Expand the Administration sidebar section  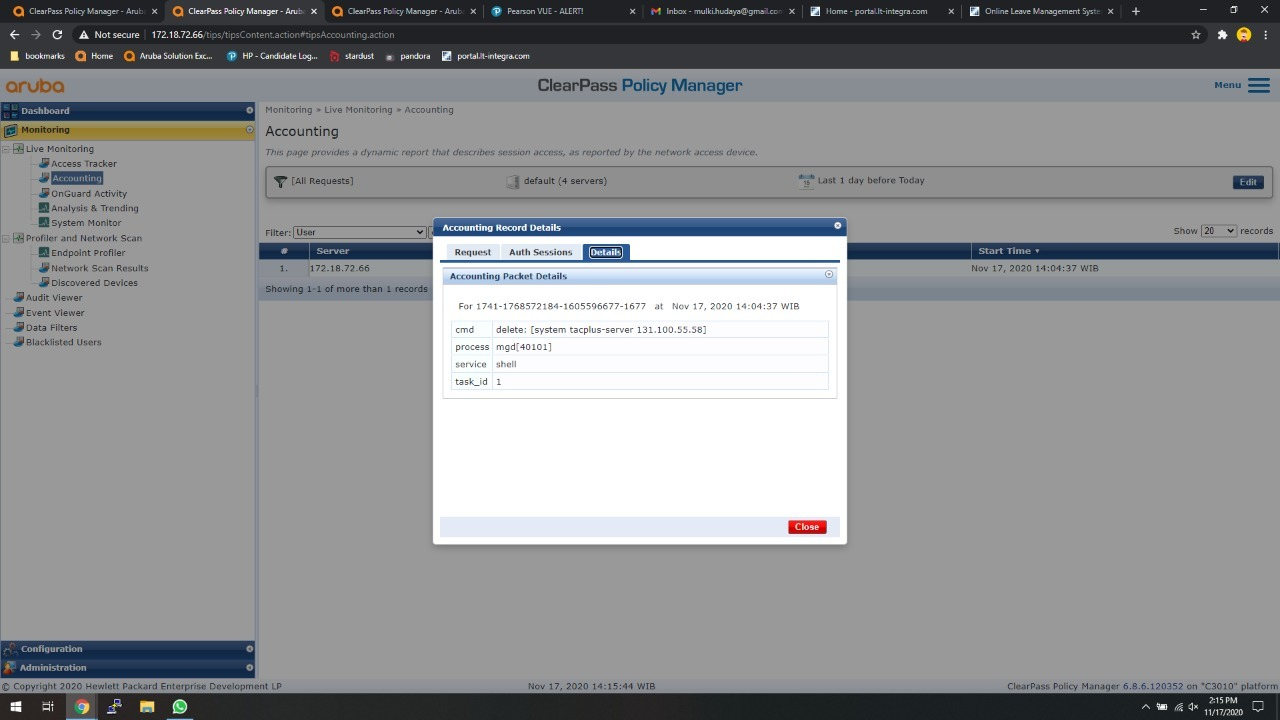tap(128, 667)
